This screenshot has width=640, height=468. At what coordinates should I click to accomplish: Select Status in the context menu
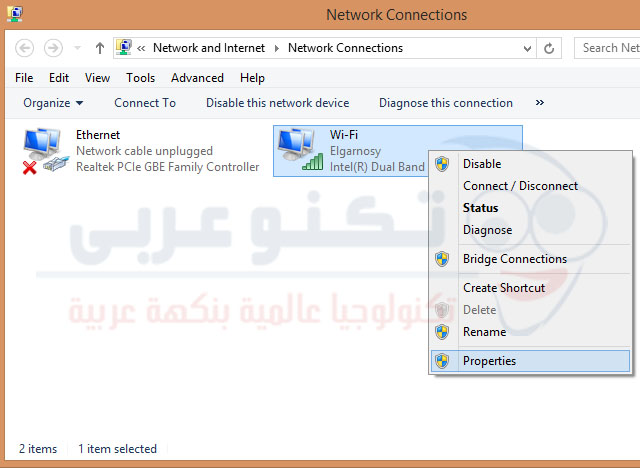coord(480,208)
